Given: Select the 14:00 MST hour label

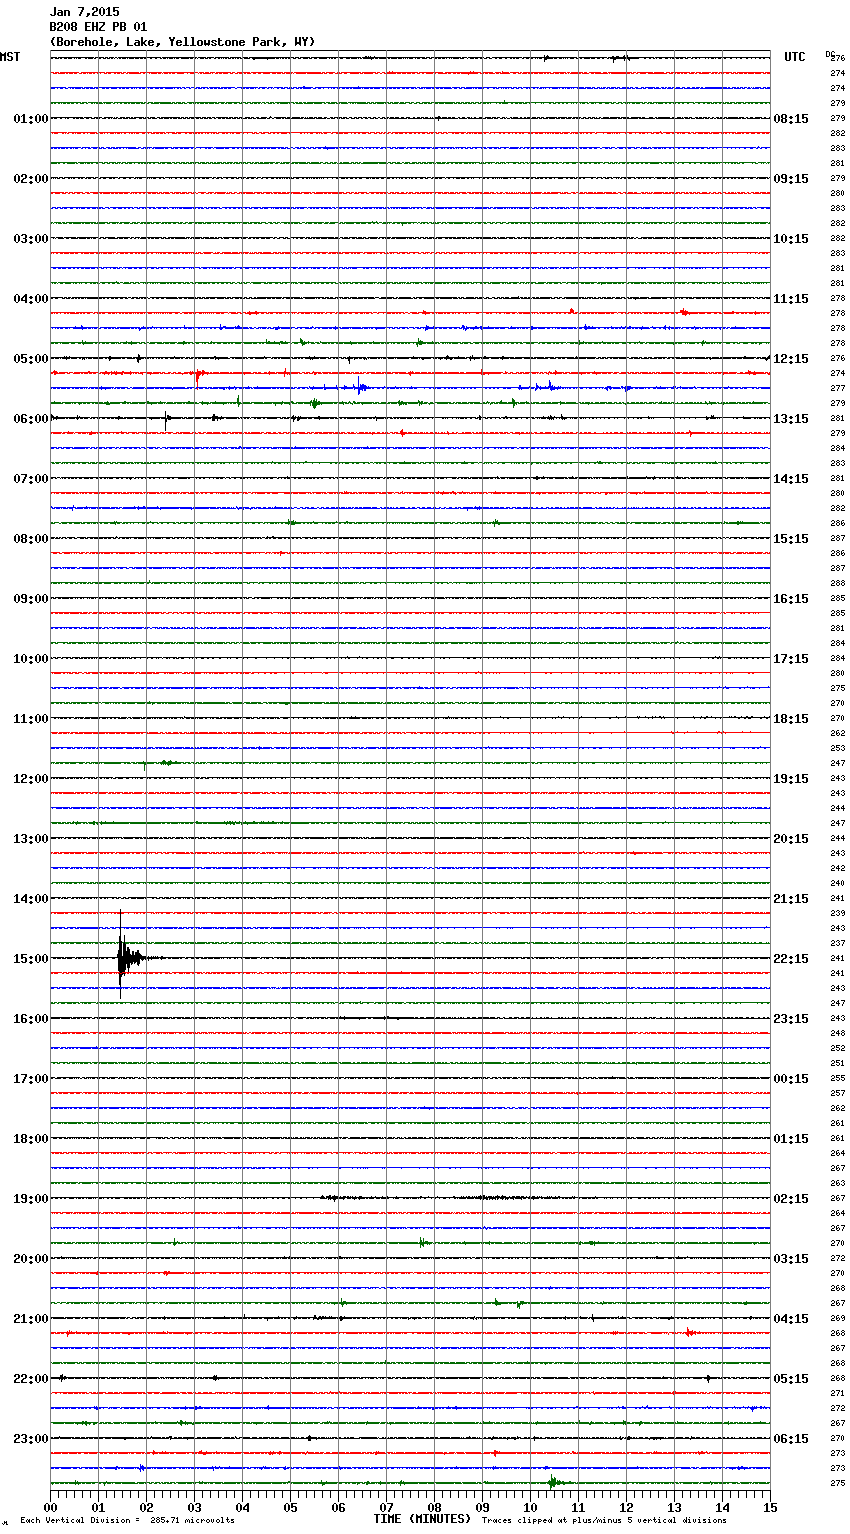Looking at the screenshot, I should pos(31,899).
